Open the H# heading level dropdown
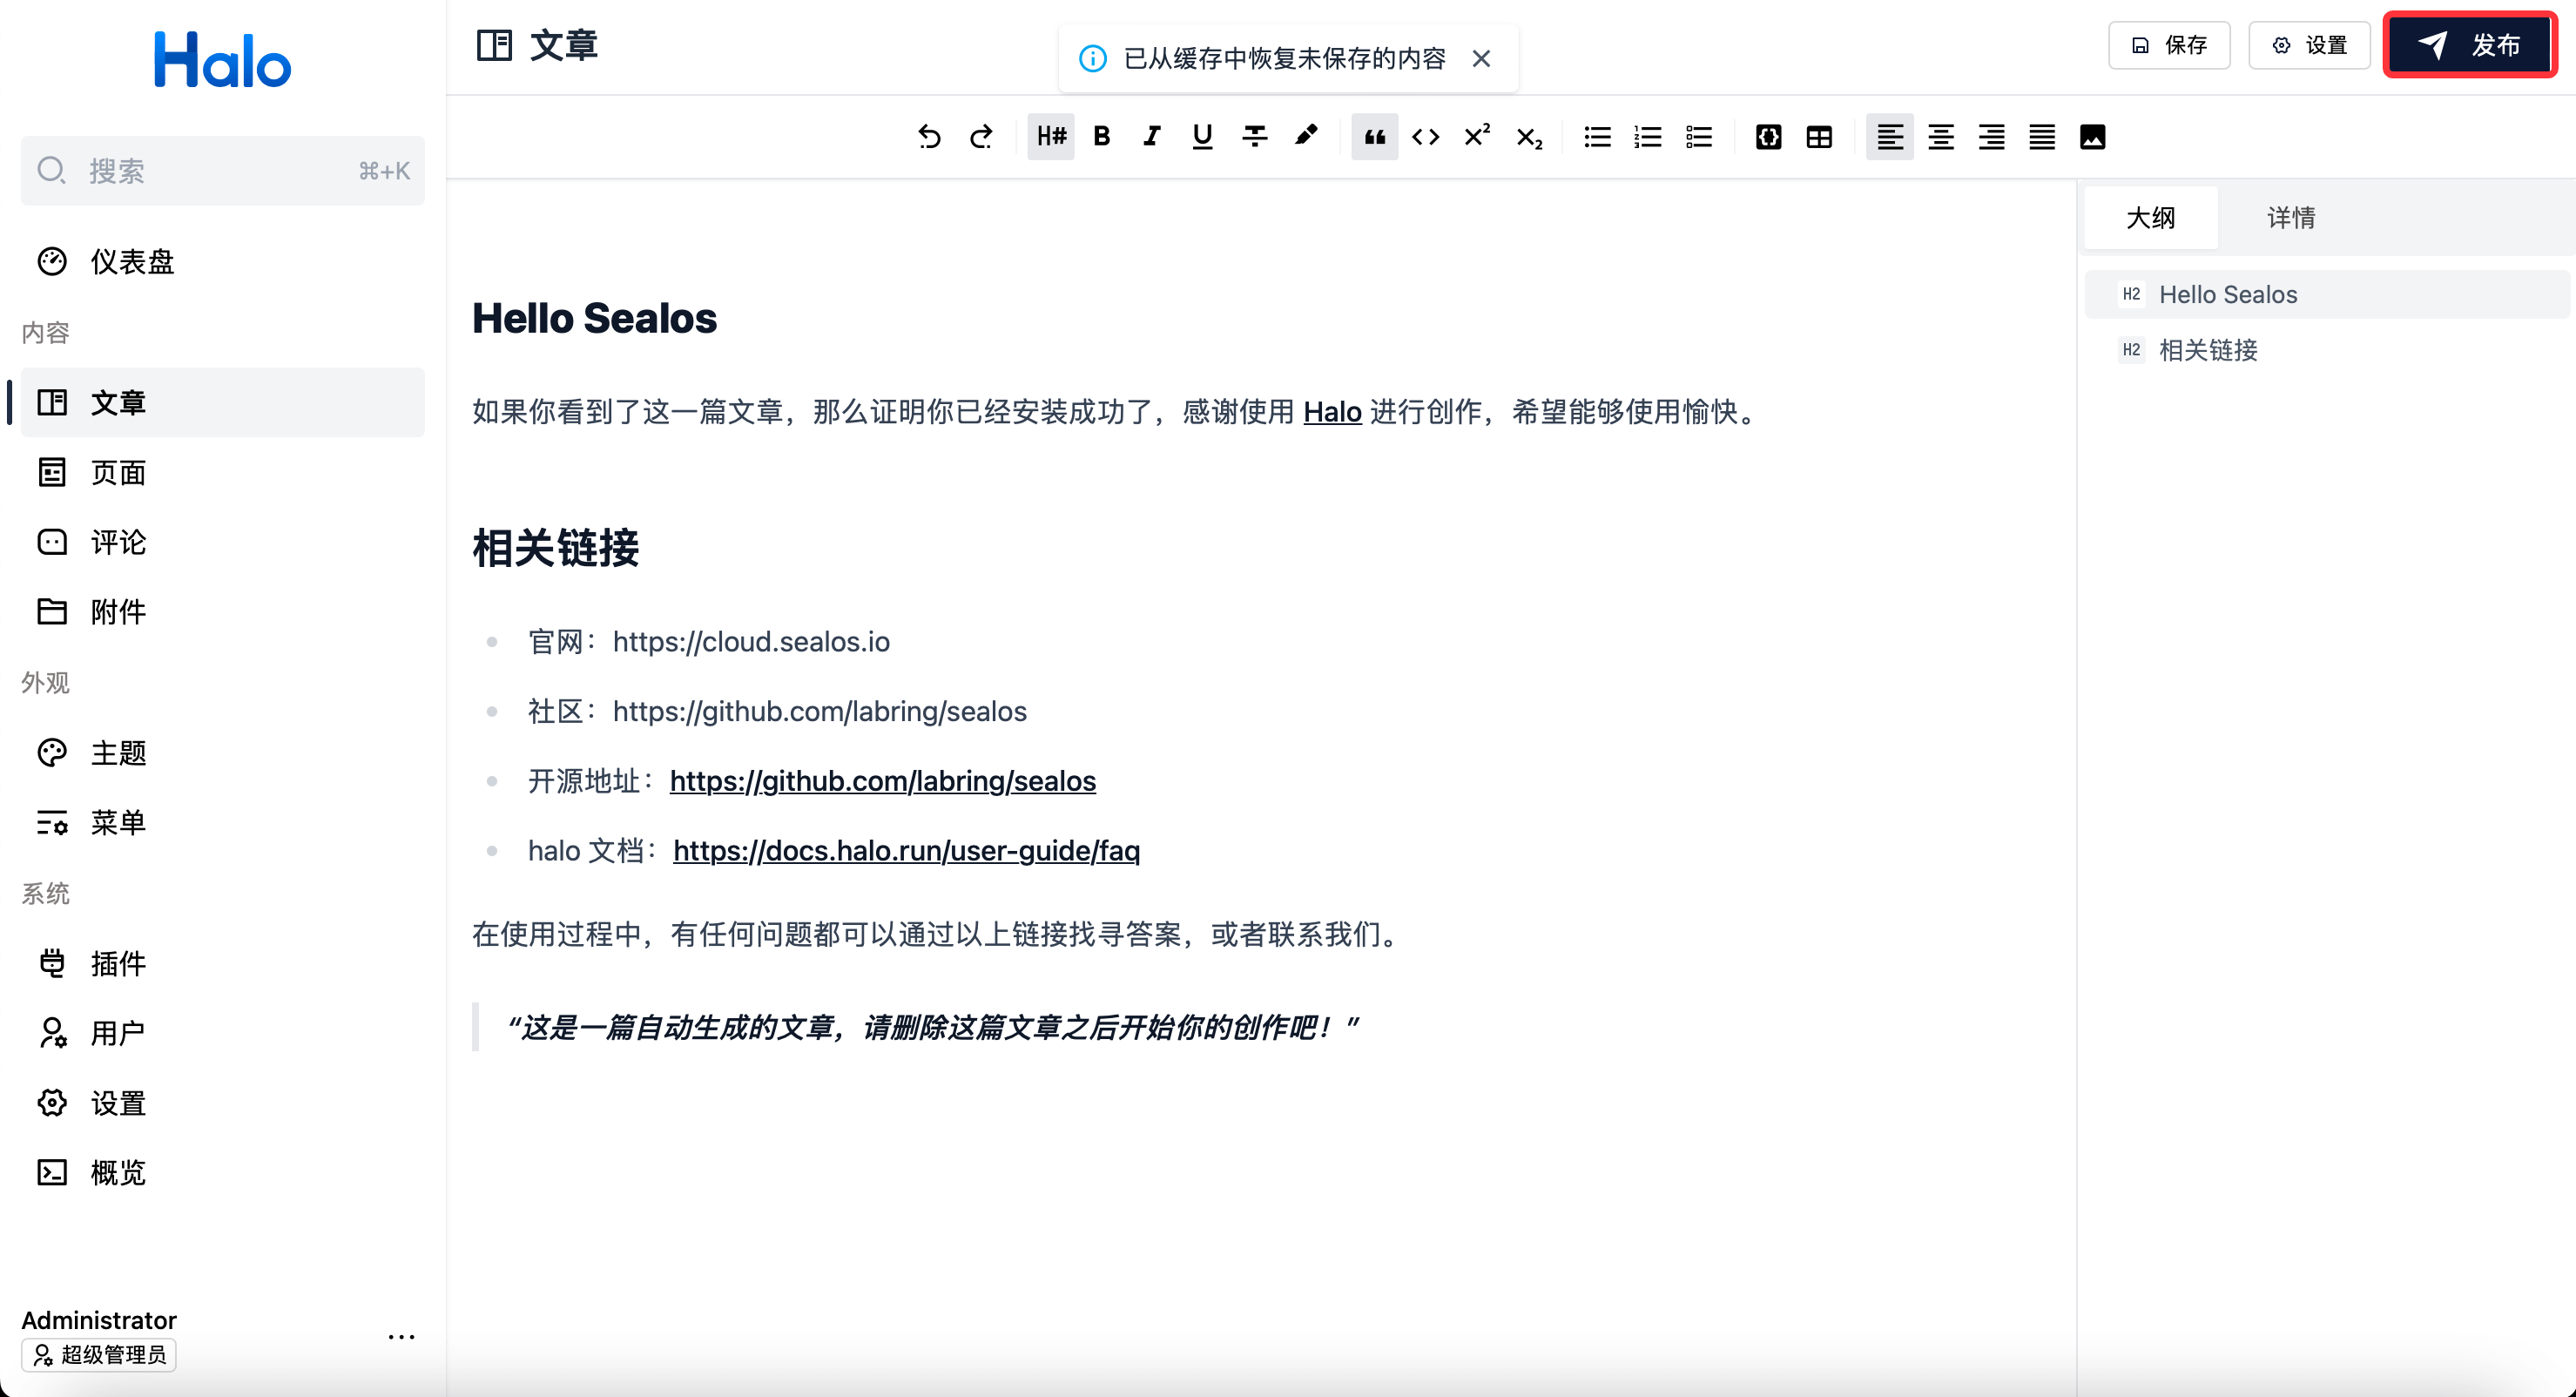Viewport: 2576px width, 1397px height. point(1051,137)
